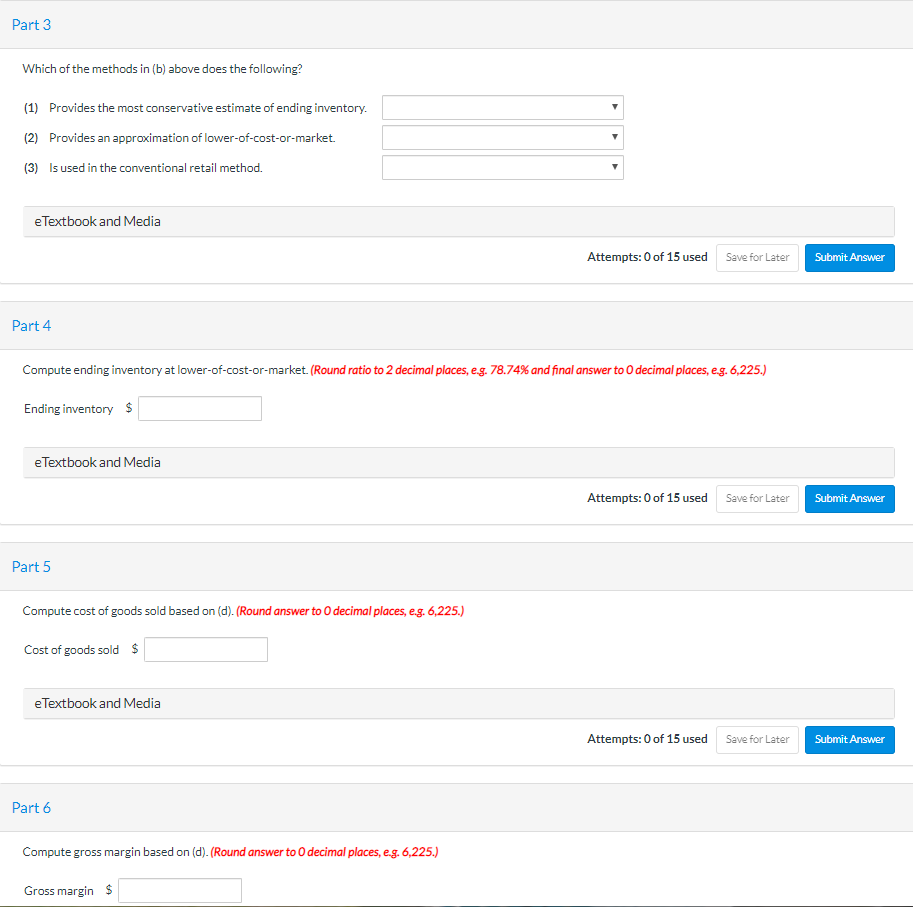This screenshot has width=913, height=907.
Task: Click Save for Later in Part 3
Action: tap(757, 257)
